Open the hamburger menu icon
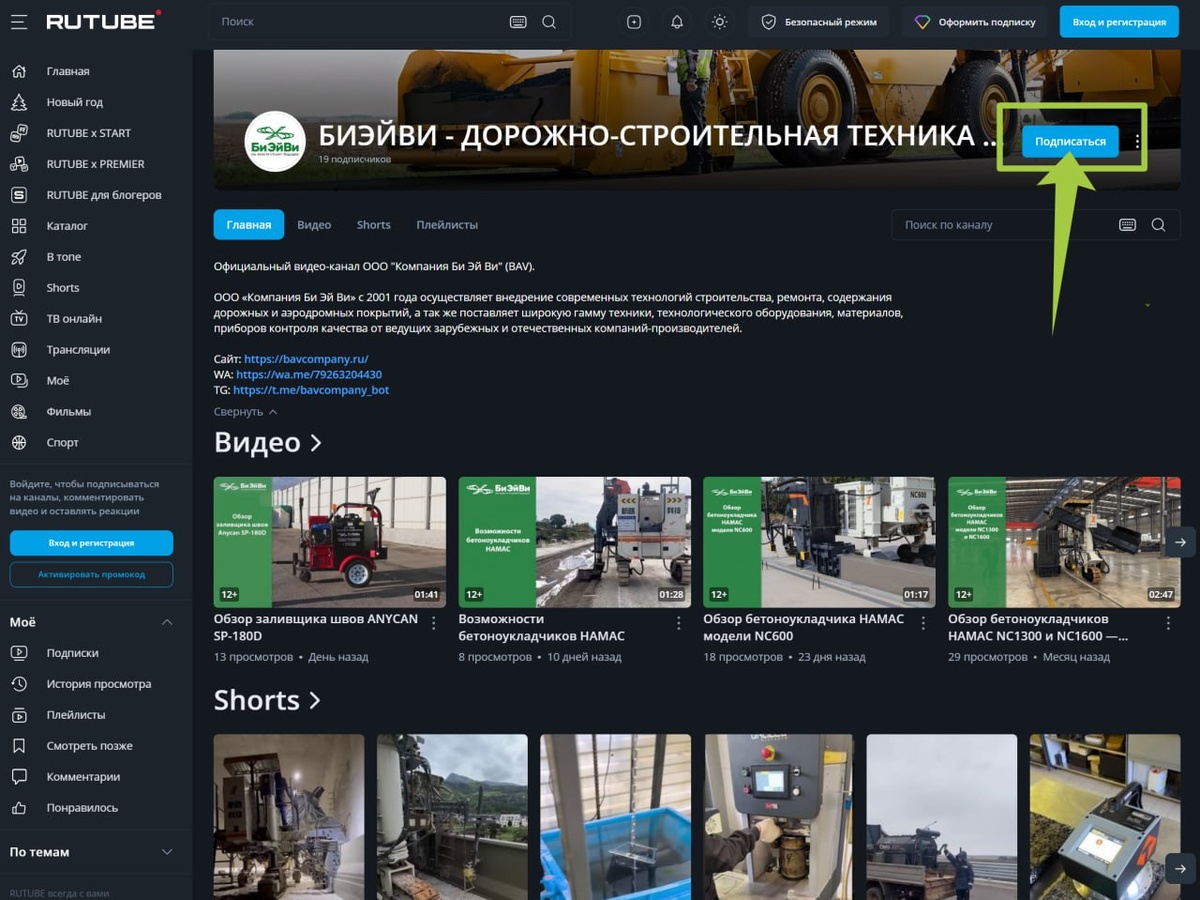The width and height of the screenshot is (1200, 900). [18, 21]
